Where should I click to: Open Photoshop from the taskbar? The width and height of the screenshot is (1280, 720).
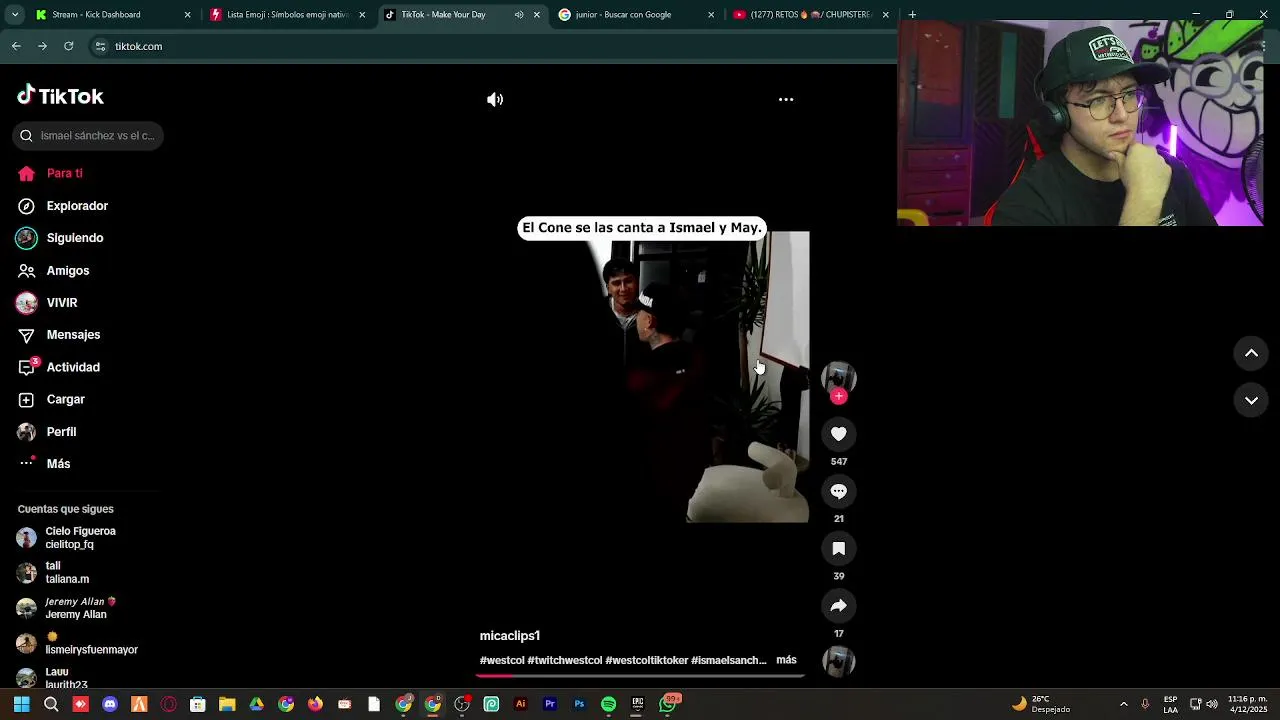pyautogui.click(x=579, y=704)
